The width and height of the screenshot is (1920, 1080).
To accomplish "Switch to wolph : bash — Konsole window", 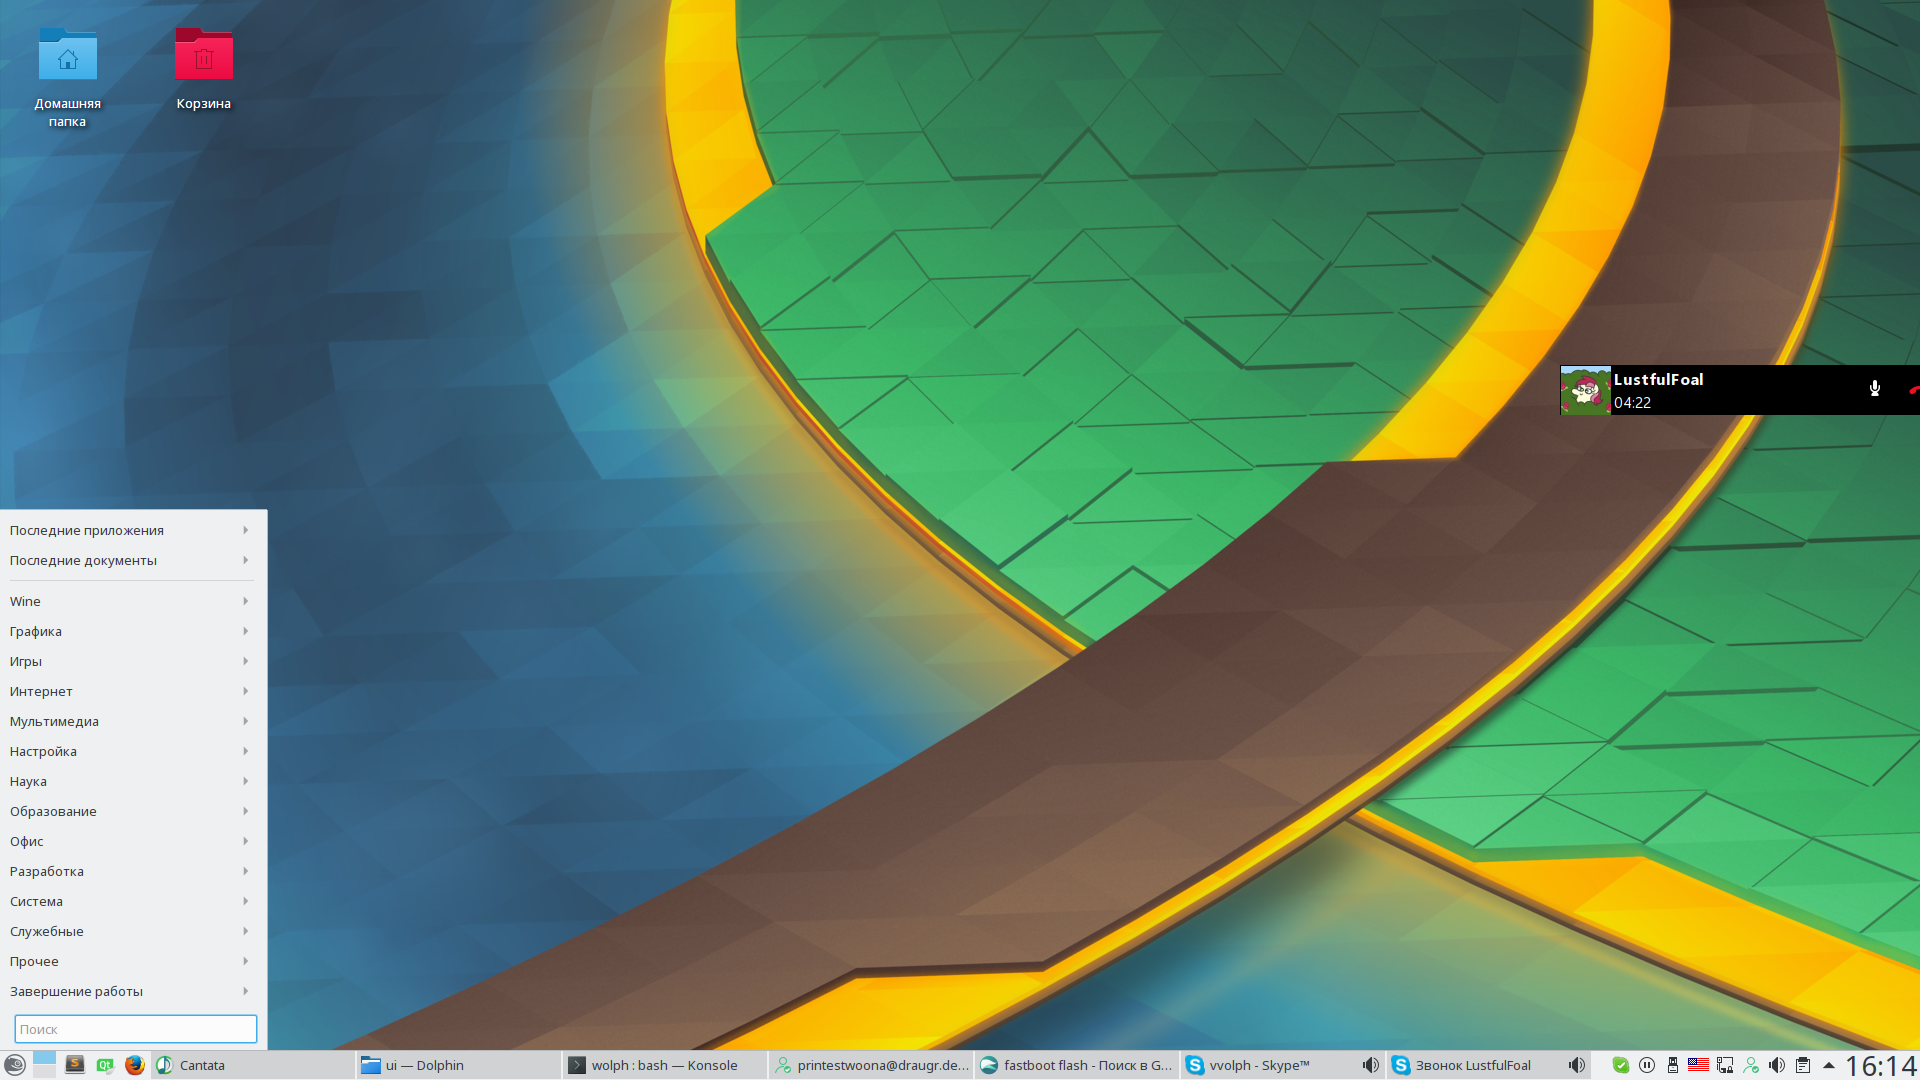I will (665, 1065).
